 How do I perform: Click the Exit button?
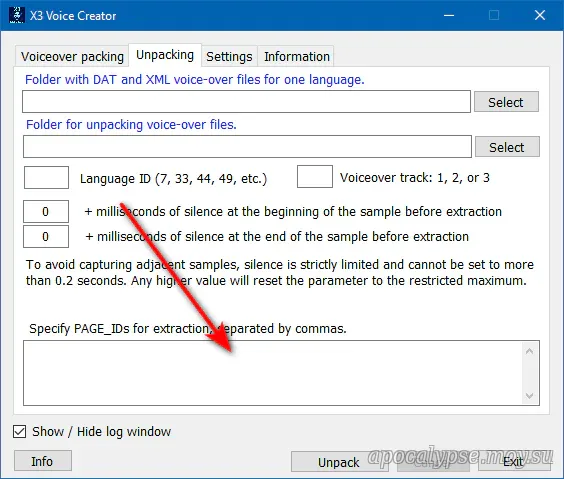(x=514, y=462)
